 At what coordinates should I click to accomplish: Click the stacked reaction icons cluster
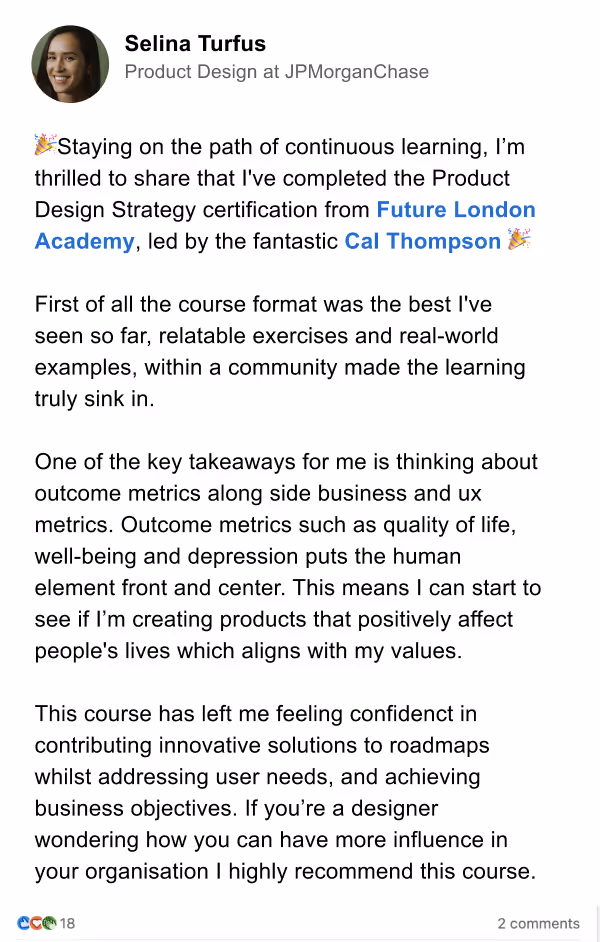(x=36, y=922)
